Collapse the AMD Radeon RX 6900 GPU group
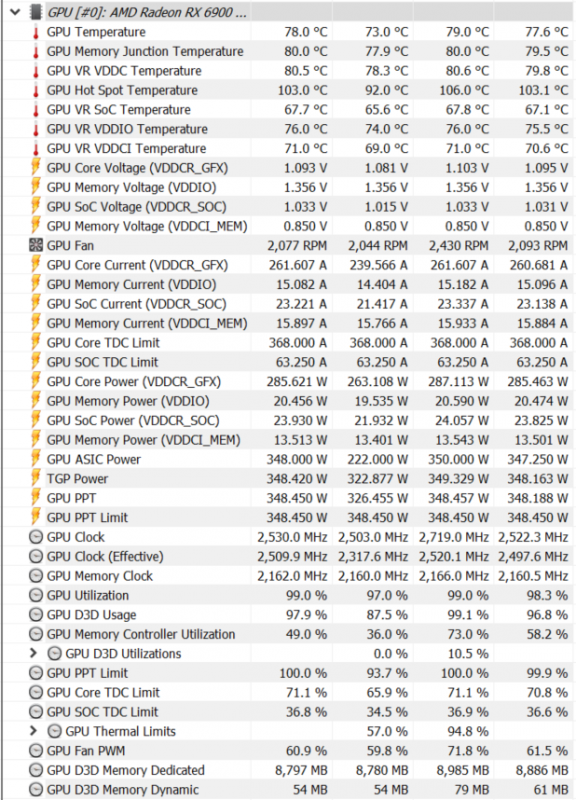Viewport: 576px width, 800px height. click(15, 12)
